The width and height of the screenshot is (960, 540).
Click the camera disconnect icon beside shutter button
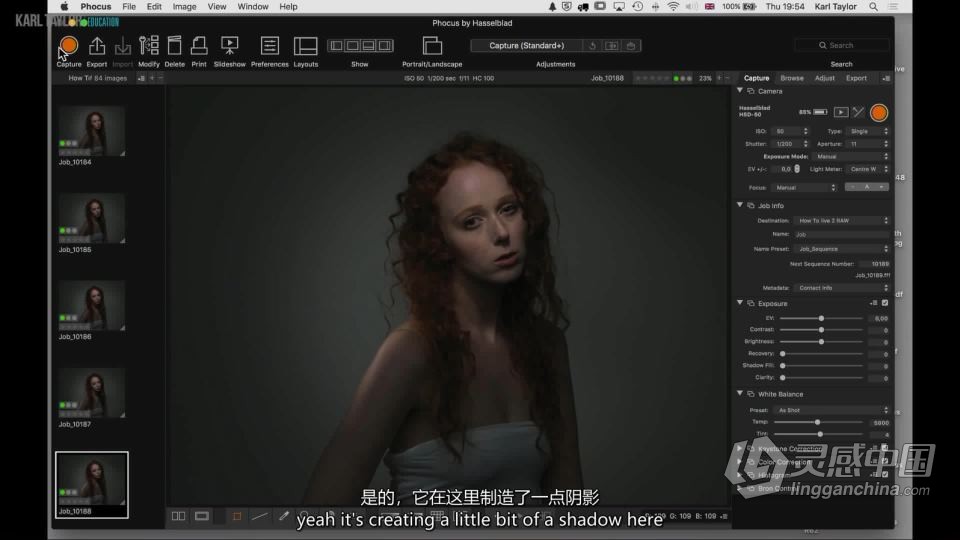[x=858, y=112]
